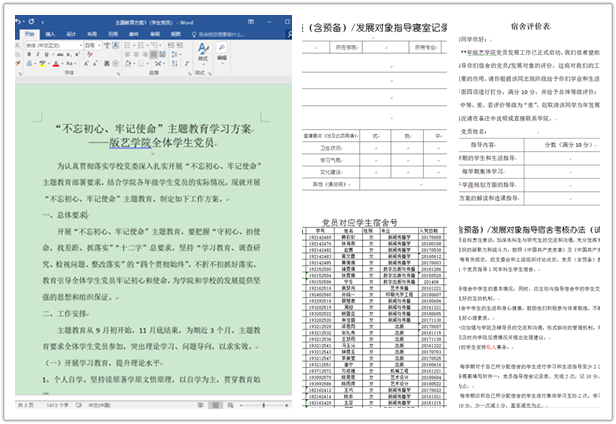Click the Character Border icon
The width and height of the screenshot is (616, 424).
point(116,45)
